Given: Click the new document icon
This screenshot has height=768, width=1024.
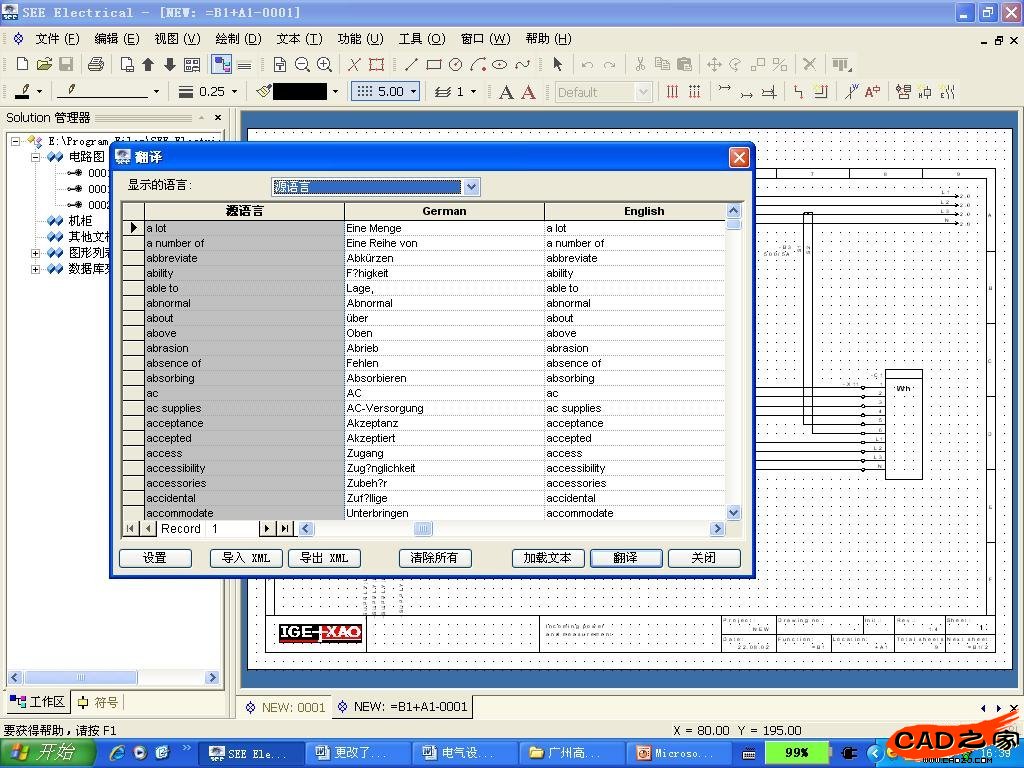Looking at the screenshot, I should pos(22,65).
